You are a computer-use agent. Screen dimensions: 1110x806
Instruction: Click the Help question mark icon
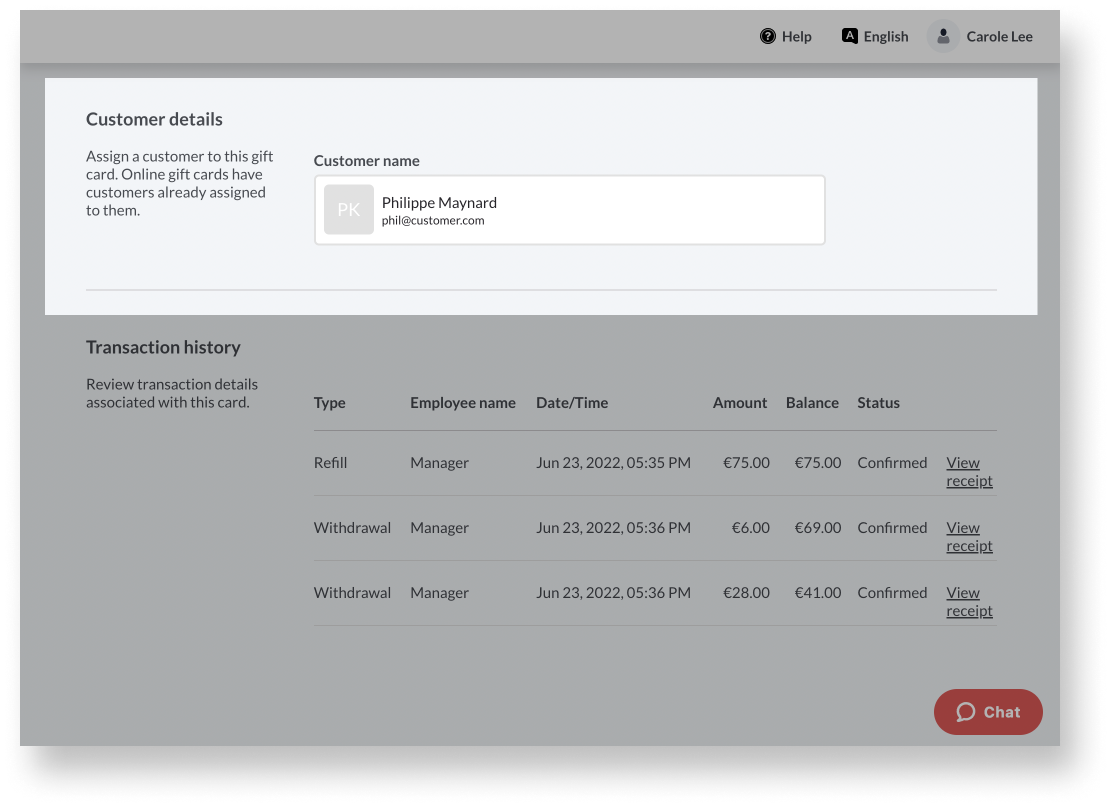point(768,37)
